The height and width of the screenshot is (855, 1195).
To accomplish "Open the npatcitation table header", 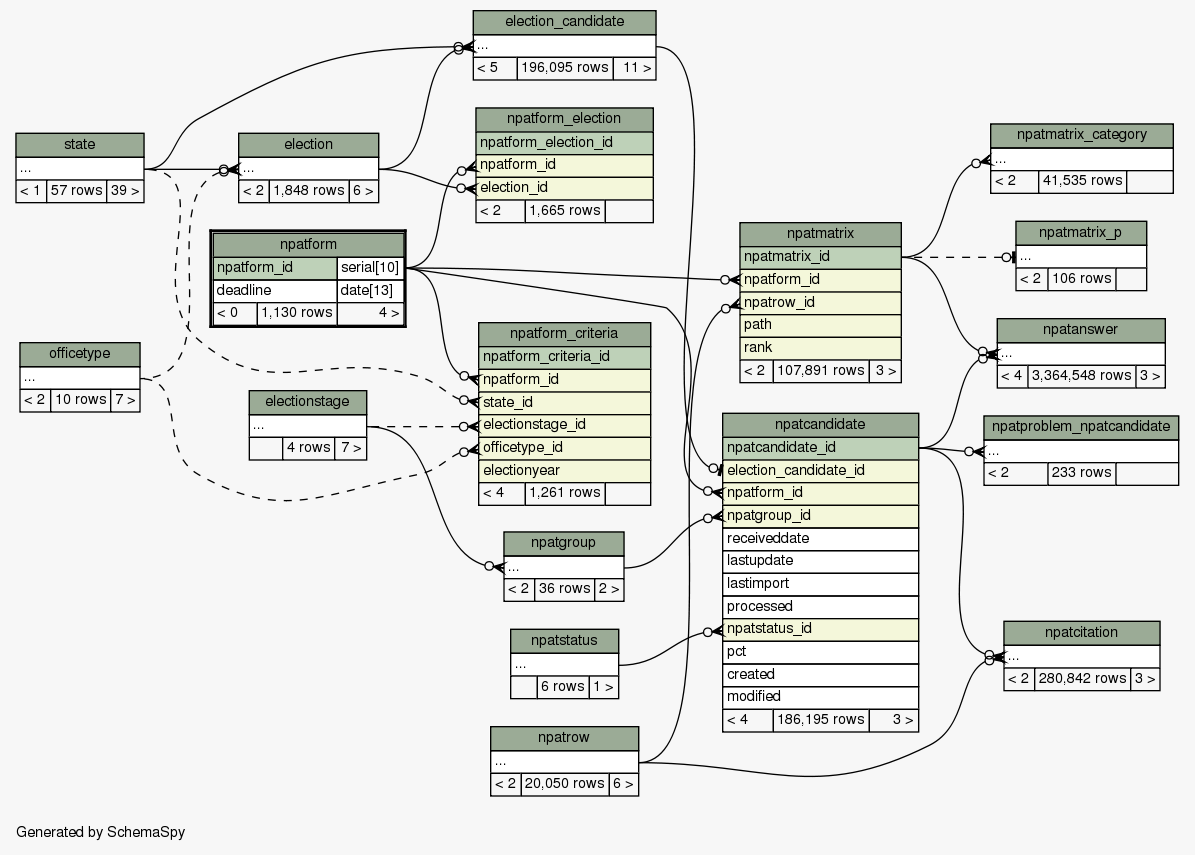I will (1081, 632).
